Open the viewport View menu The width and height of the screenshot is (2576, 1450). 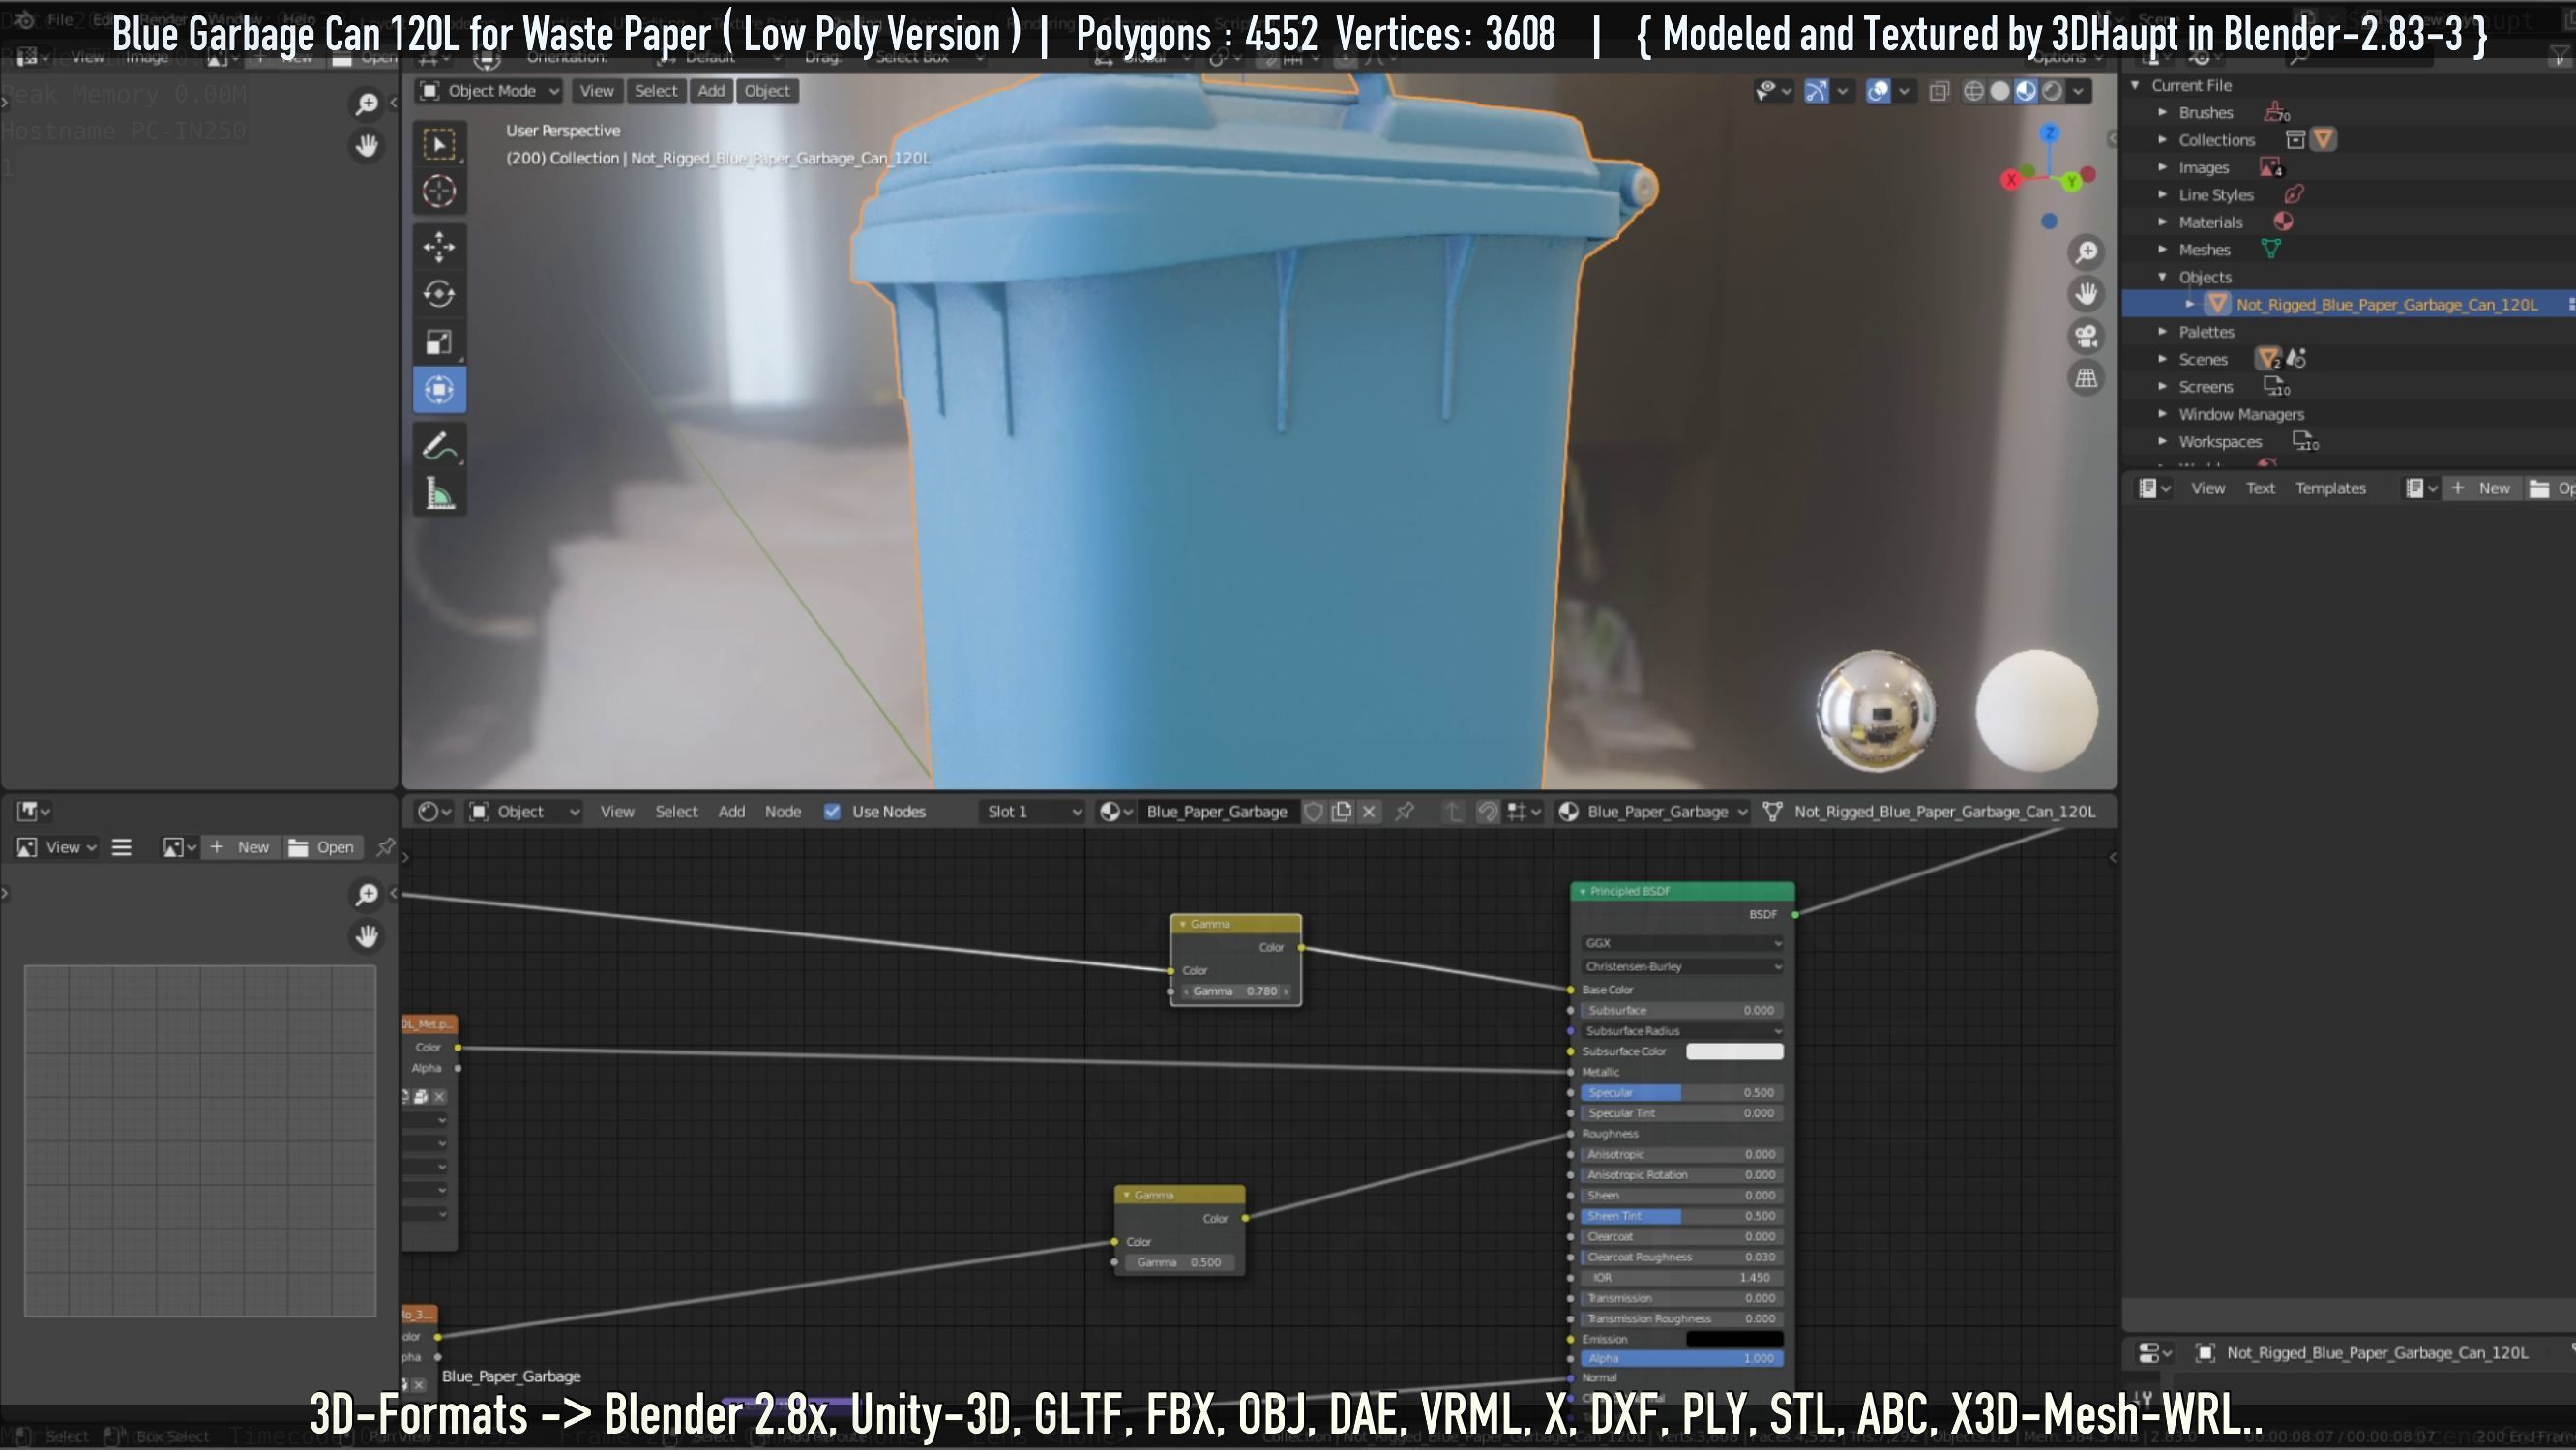597,91
